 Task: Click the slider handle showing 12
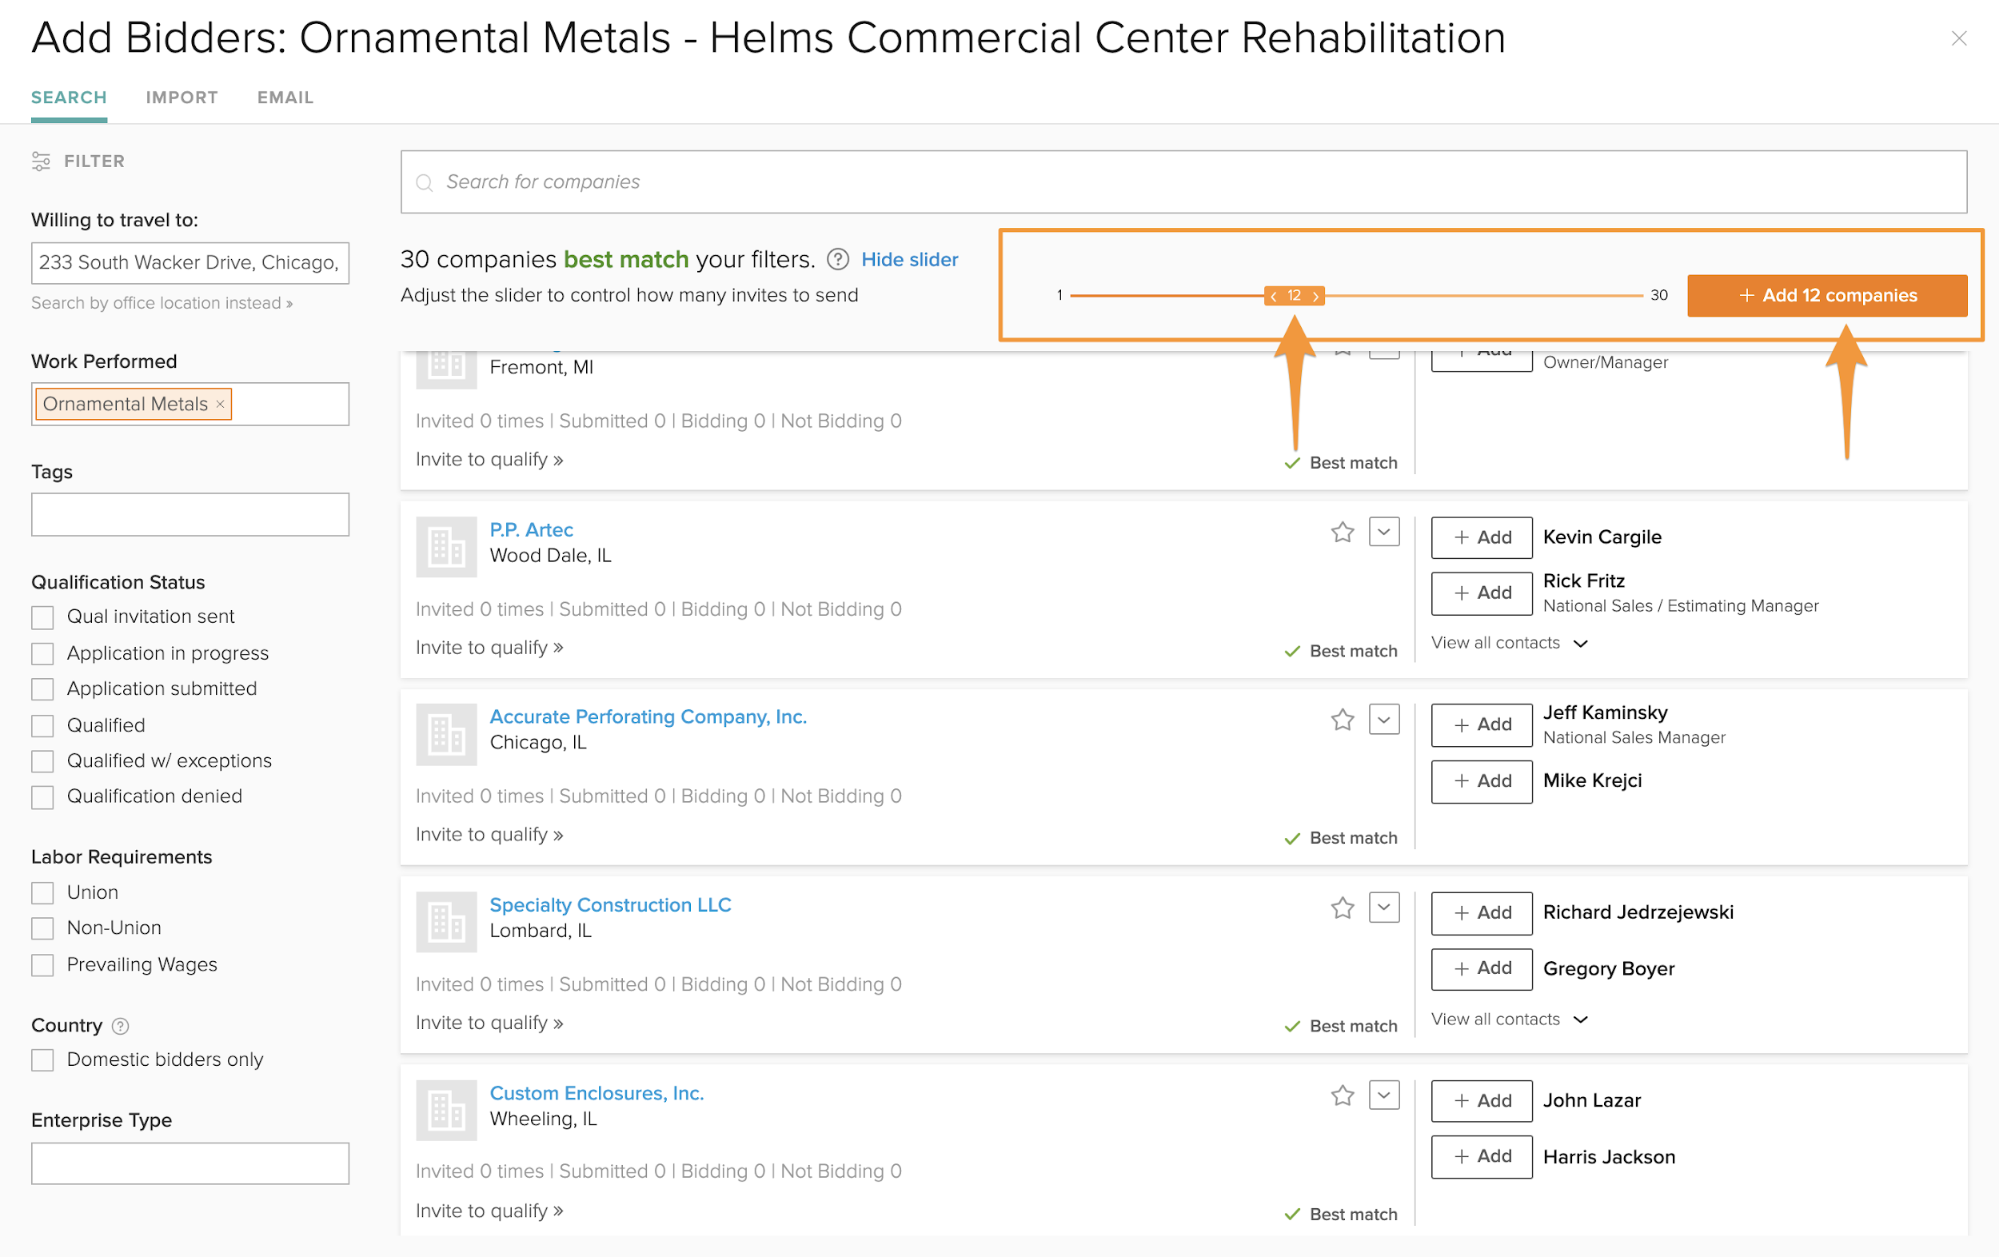pos(1294,296)
